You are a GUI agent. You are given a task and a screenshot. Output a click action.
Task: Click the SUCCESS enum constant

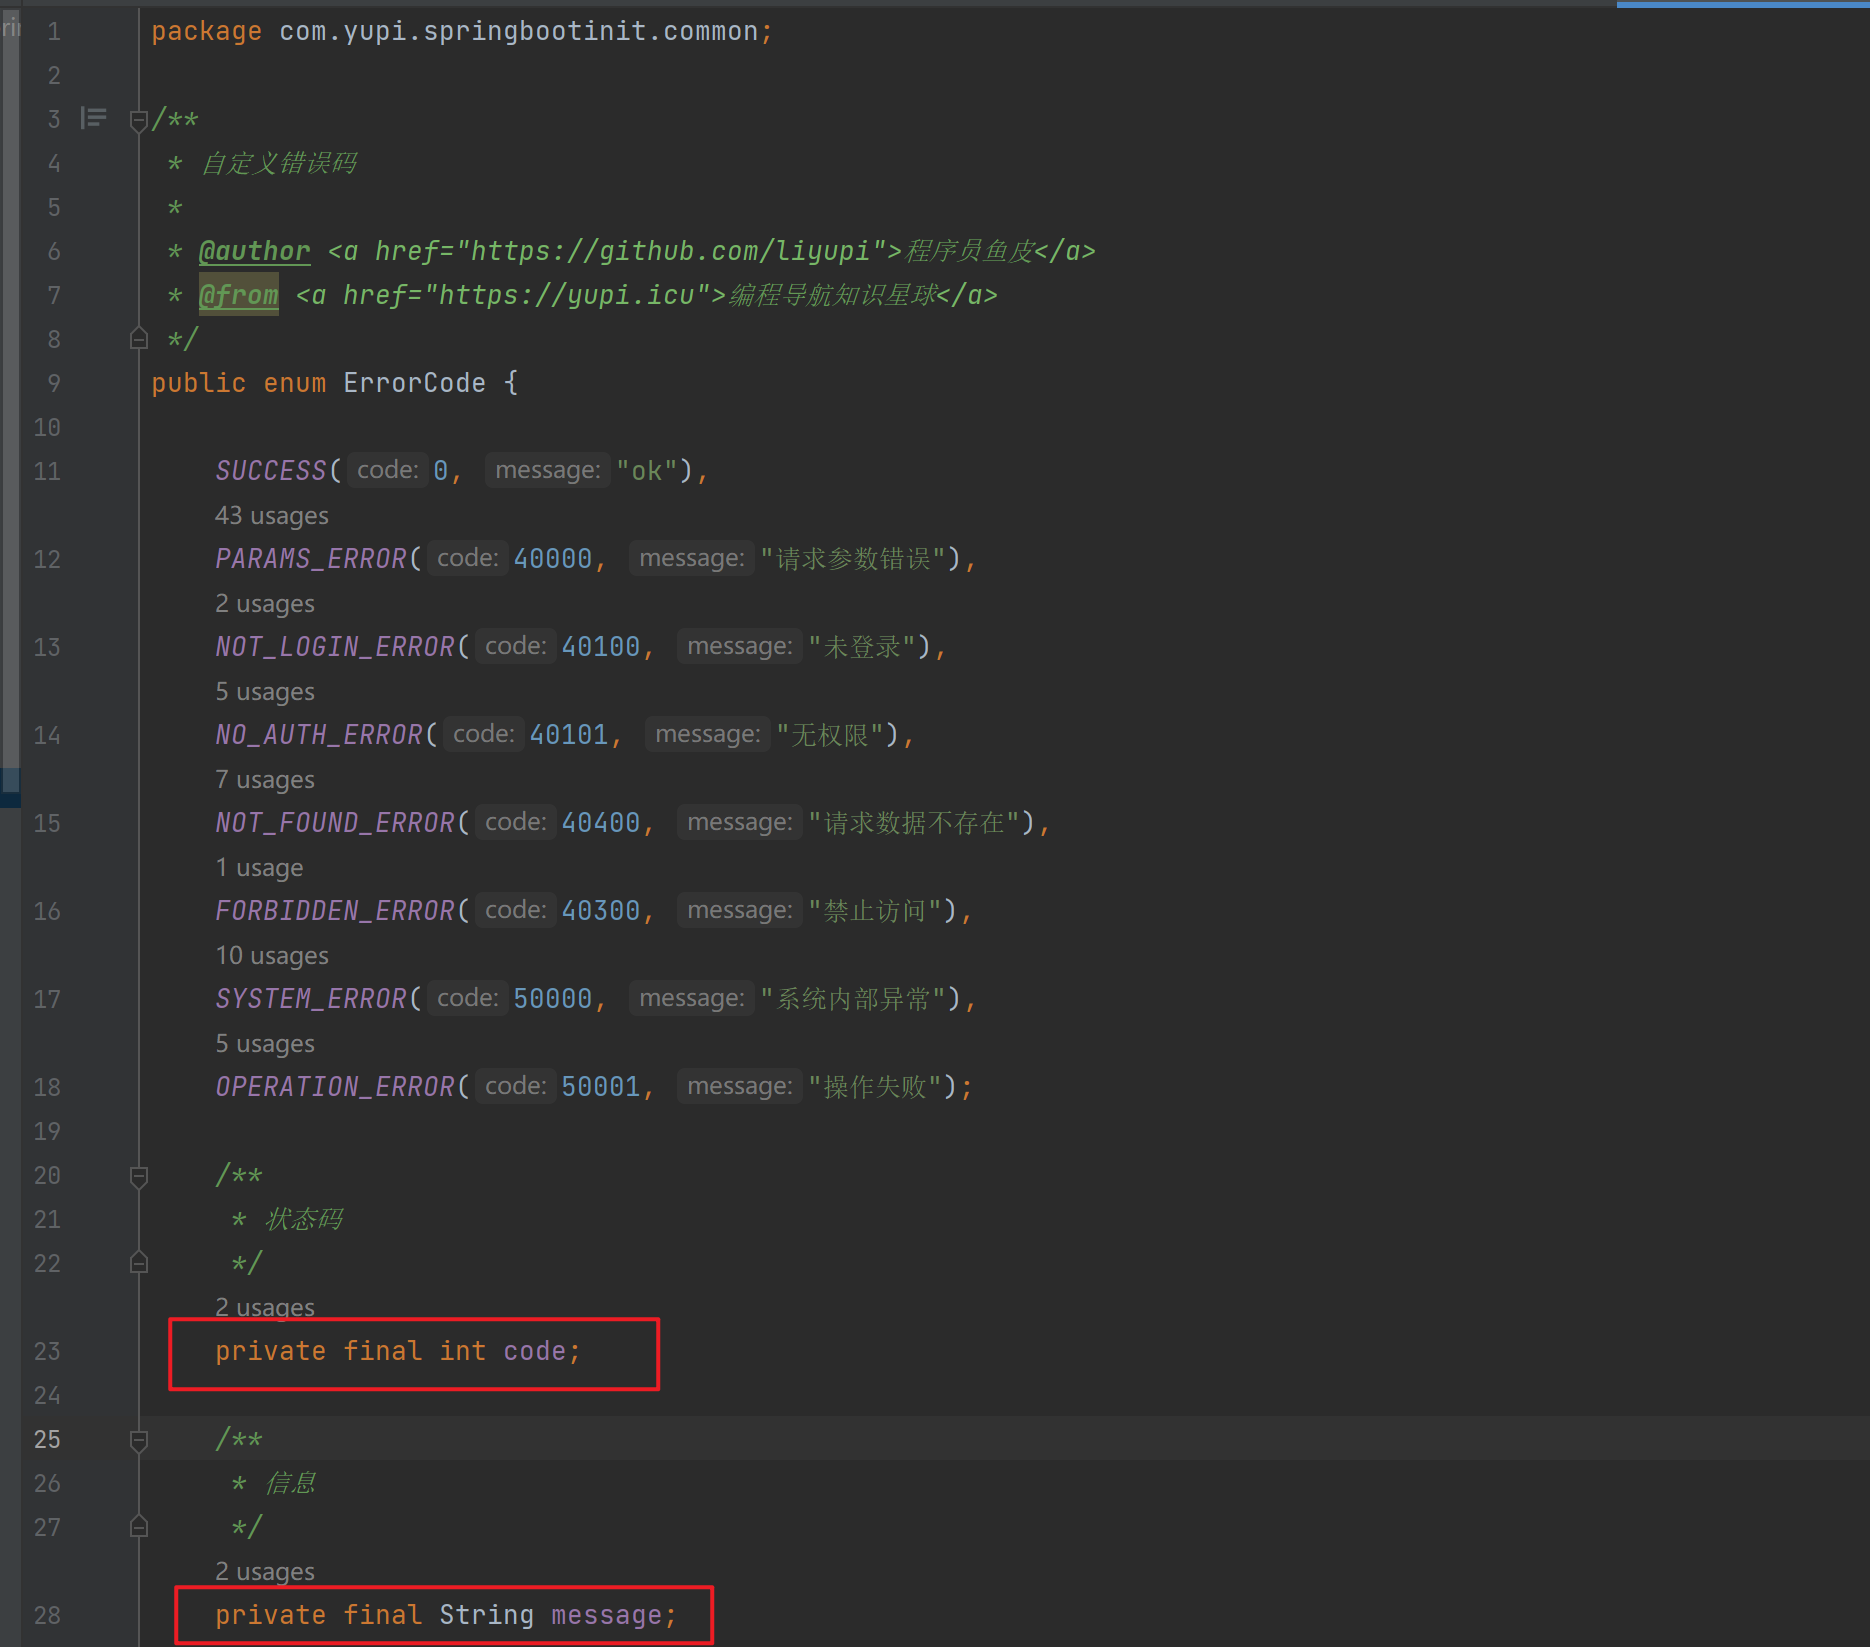coord(271,471)
